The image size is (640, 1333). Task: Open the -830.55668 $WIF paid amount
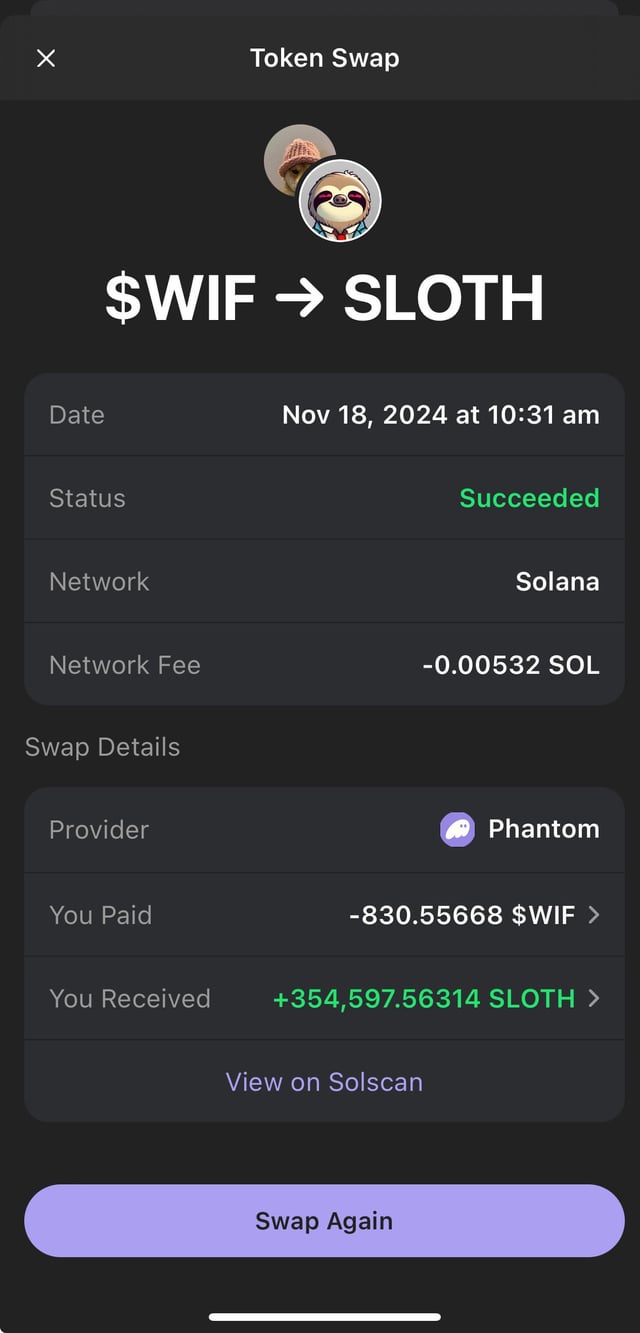(x=461, y=914)
